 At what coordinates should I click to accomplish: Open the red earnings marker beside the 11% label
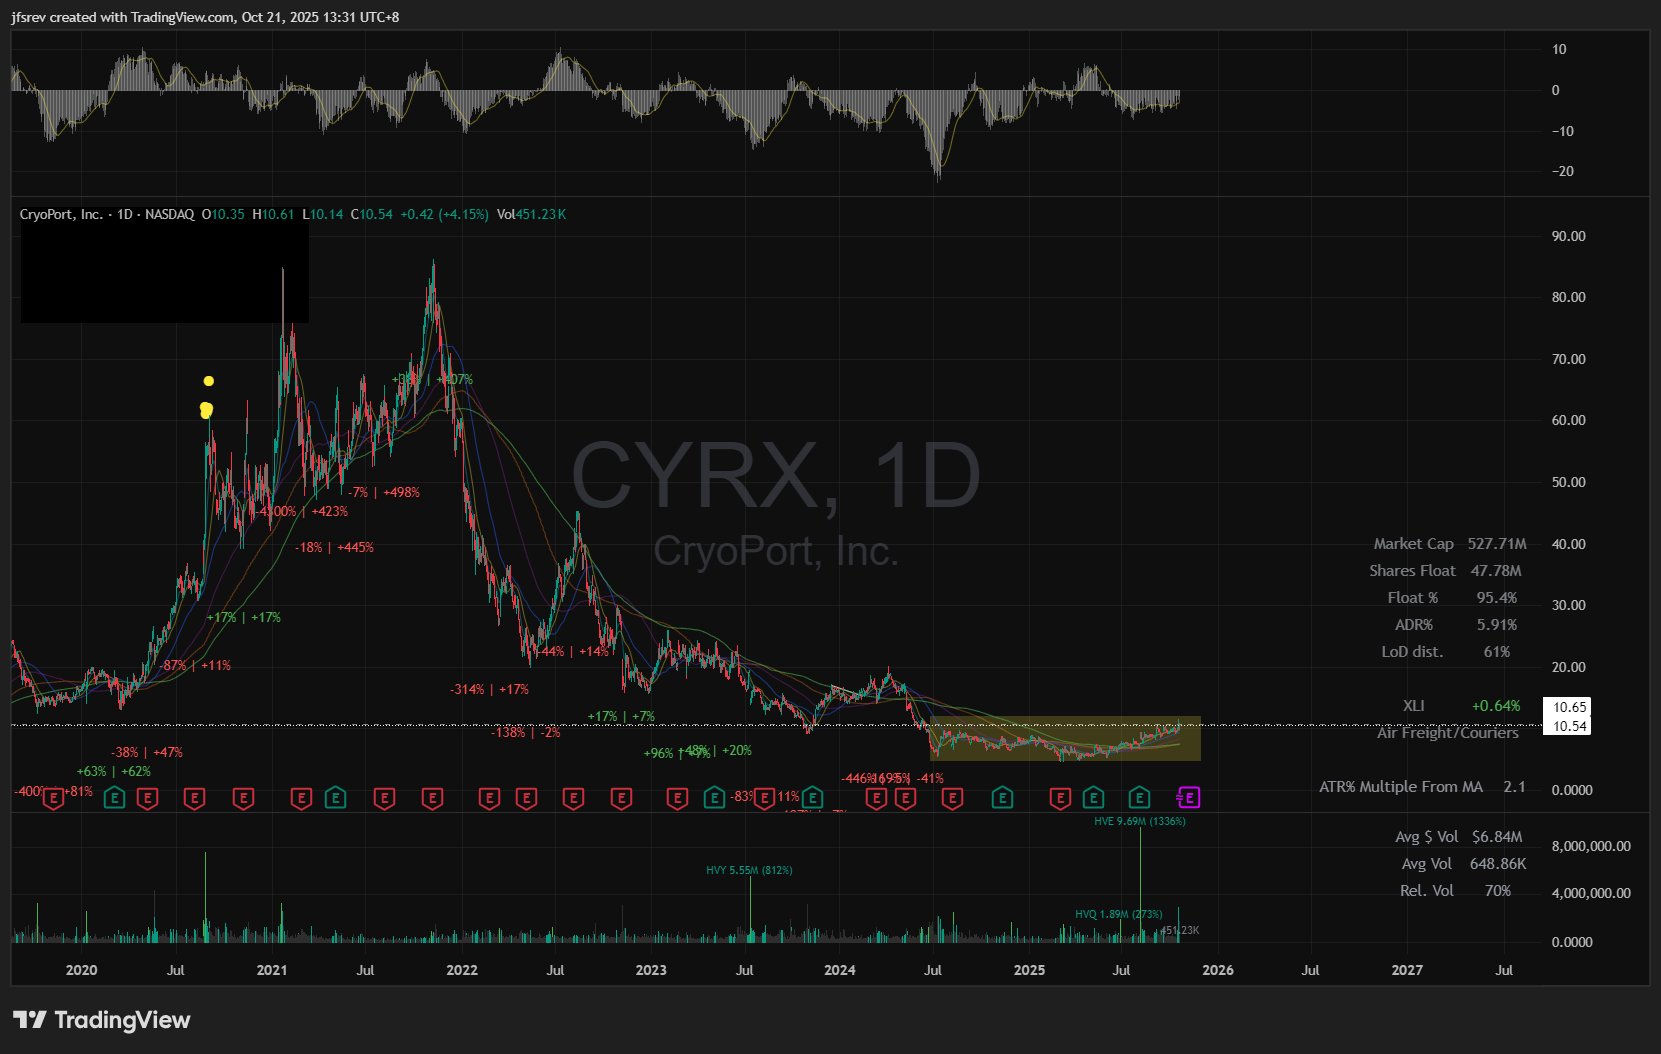(765, 797)
